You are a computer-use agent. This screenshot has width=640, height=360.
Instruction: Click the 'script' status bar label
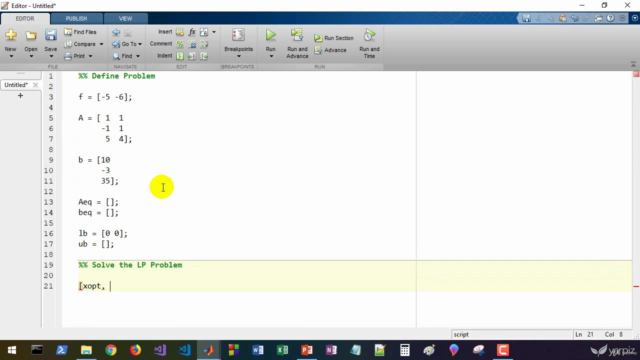[x=461, y=334]
